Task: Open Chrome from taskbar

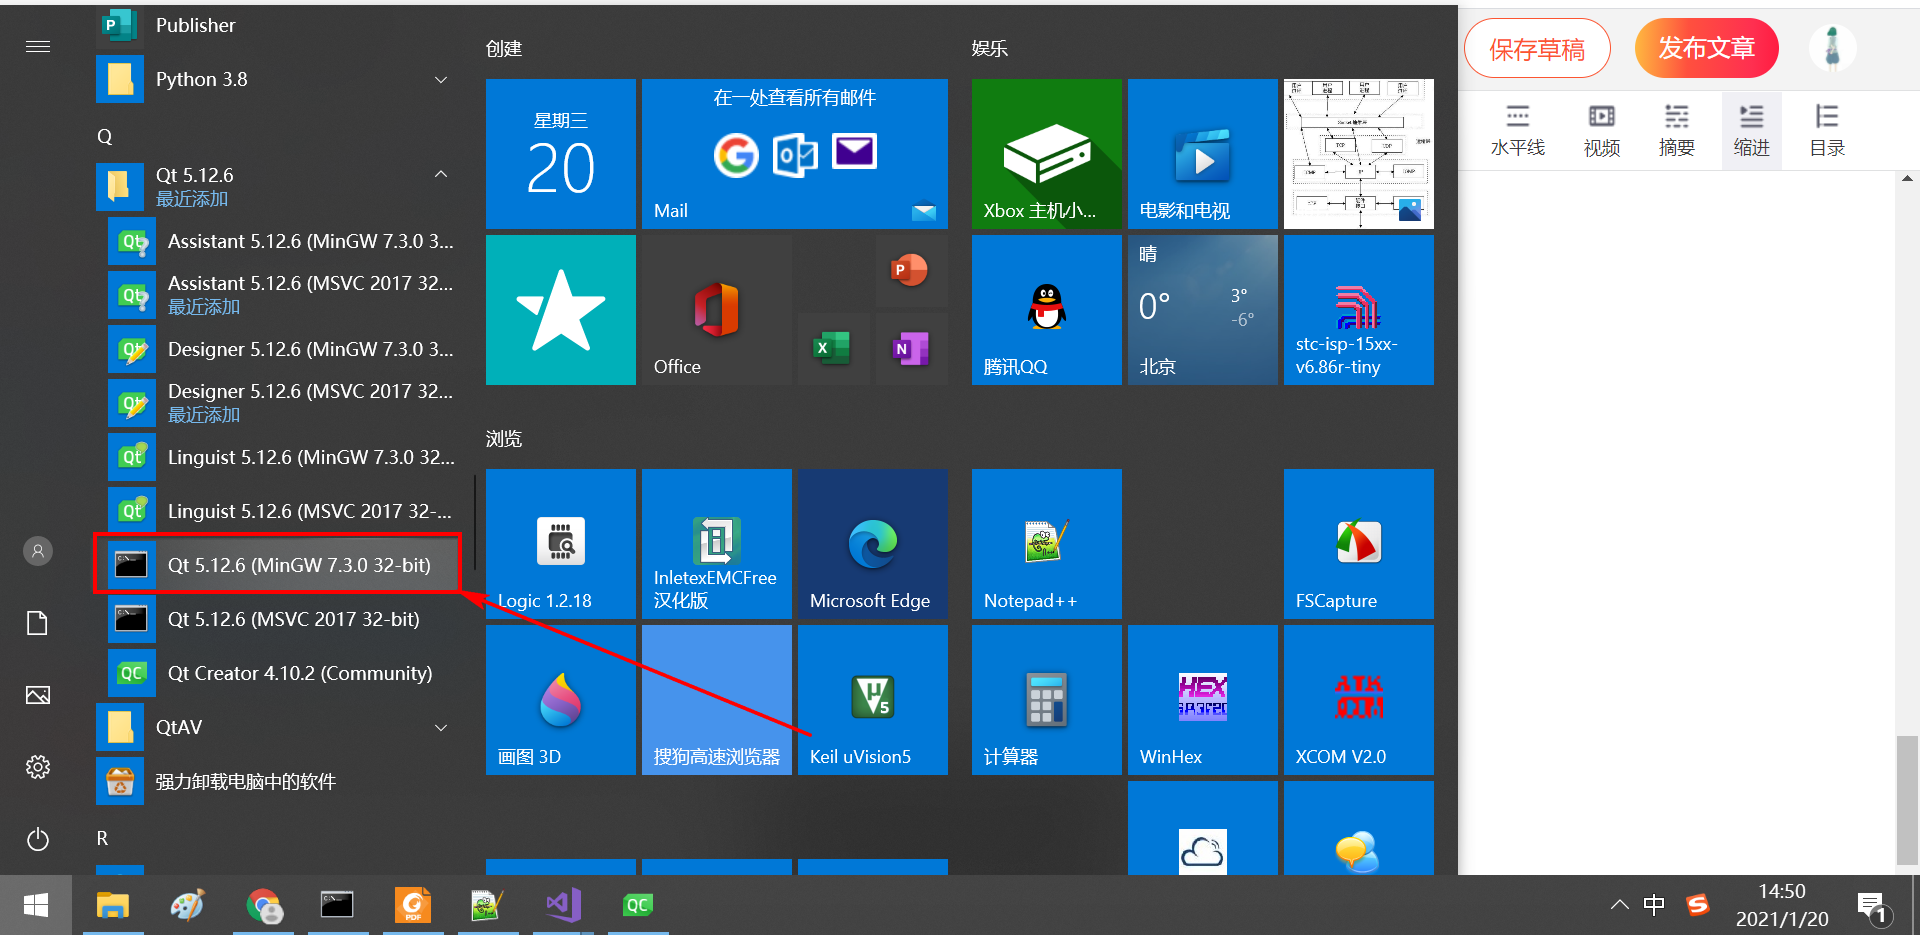Action: 264,905
